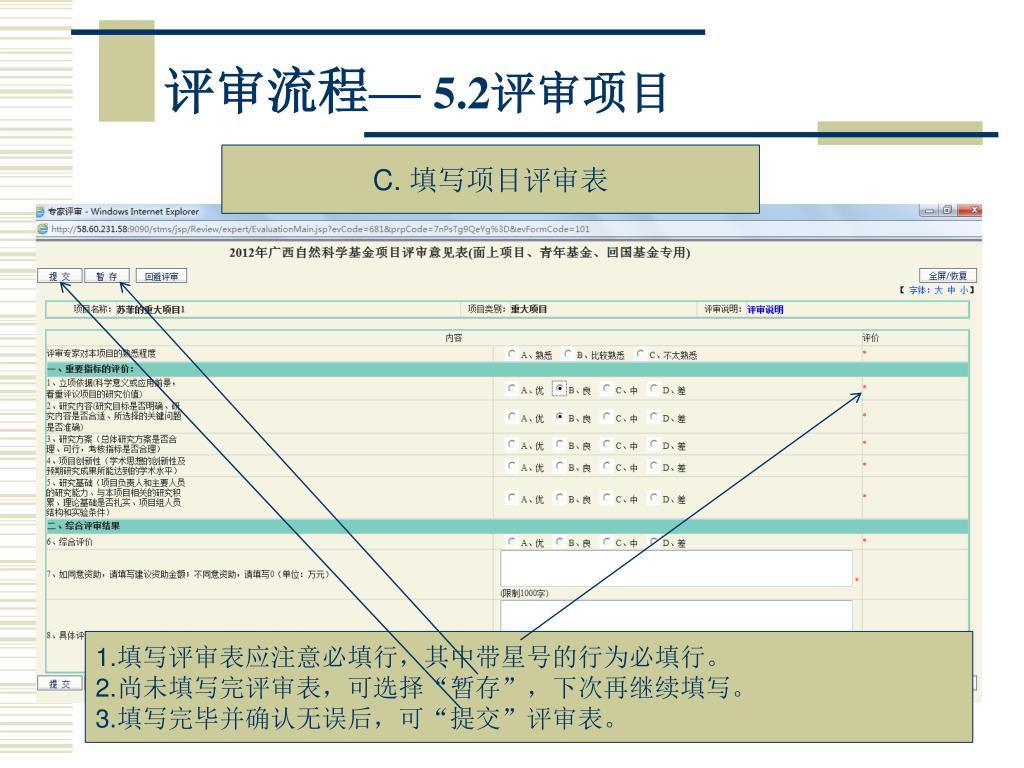The image size is (1024, 768).
Task: Click project name 苏菲的重大项目1
Action: [x=151, y=310]
